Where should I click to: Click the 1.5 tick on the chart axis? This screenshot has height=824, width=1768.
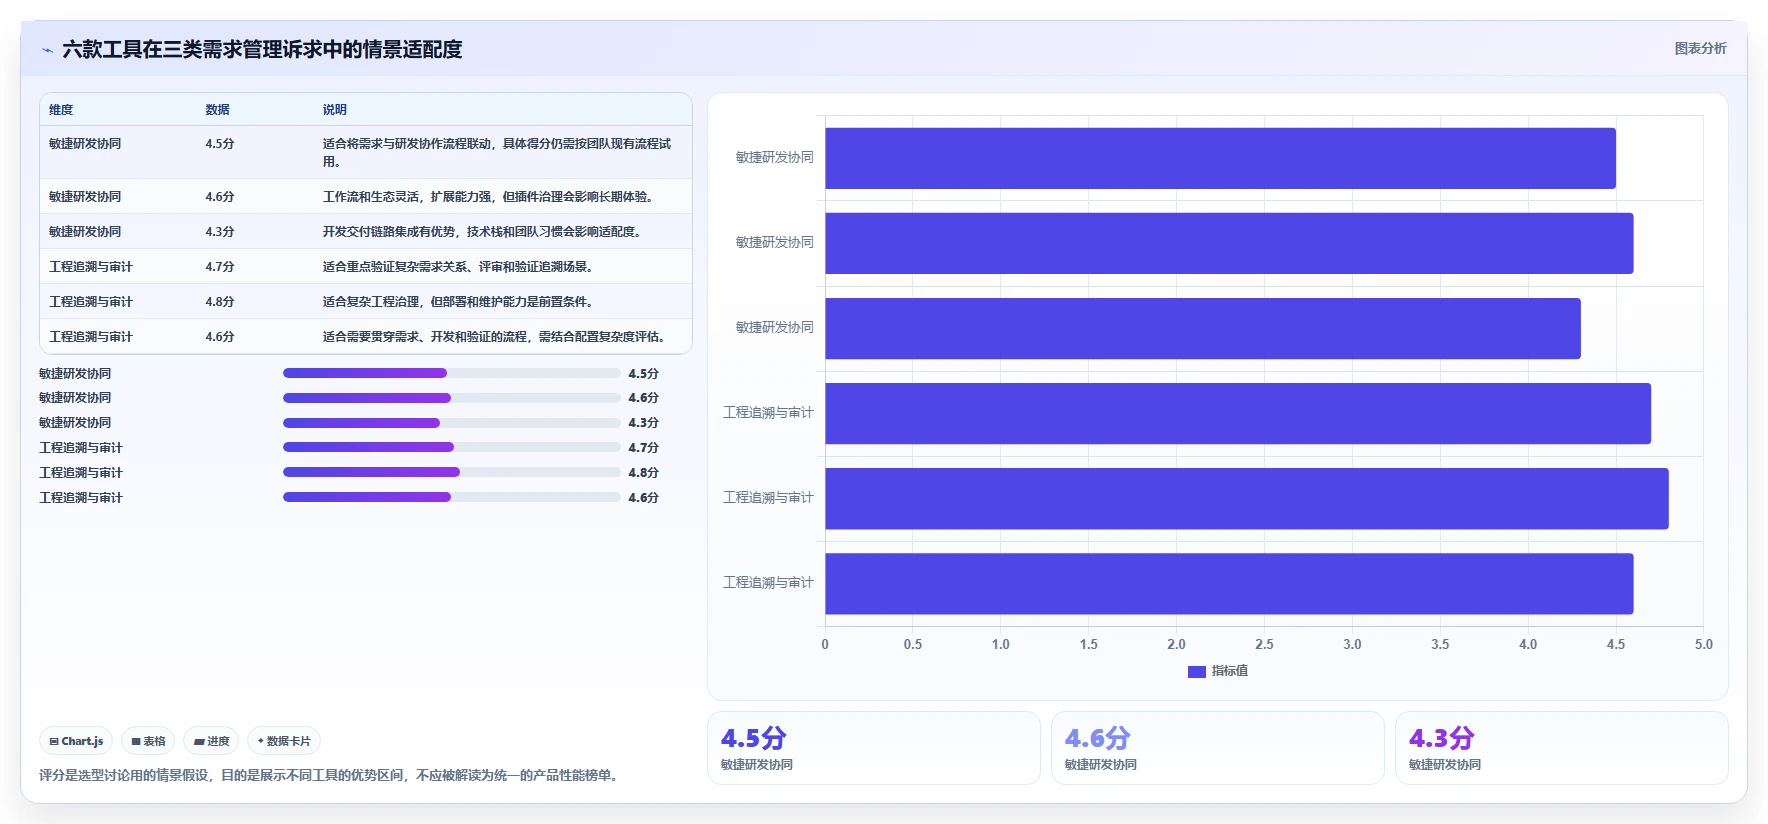1089,645
